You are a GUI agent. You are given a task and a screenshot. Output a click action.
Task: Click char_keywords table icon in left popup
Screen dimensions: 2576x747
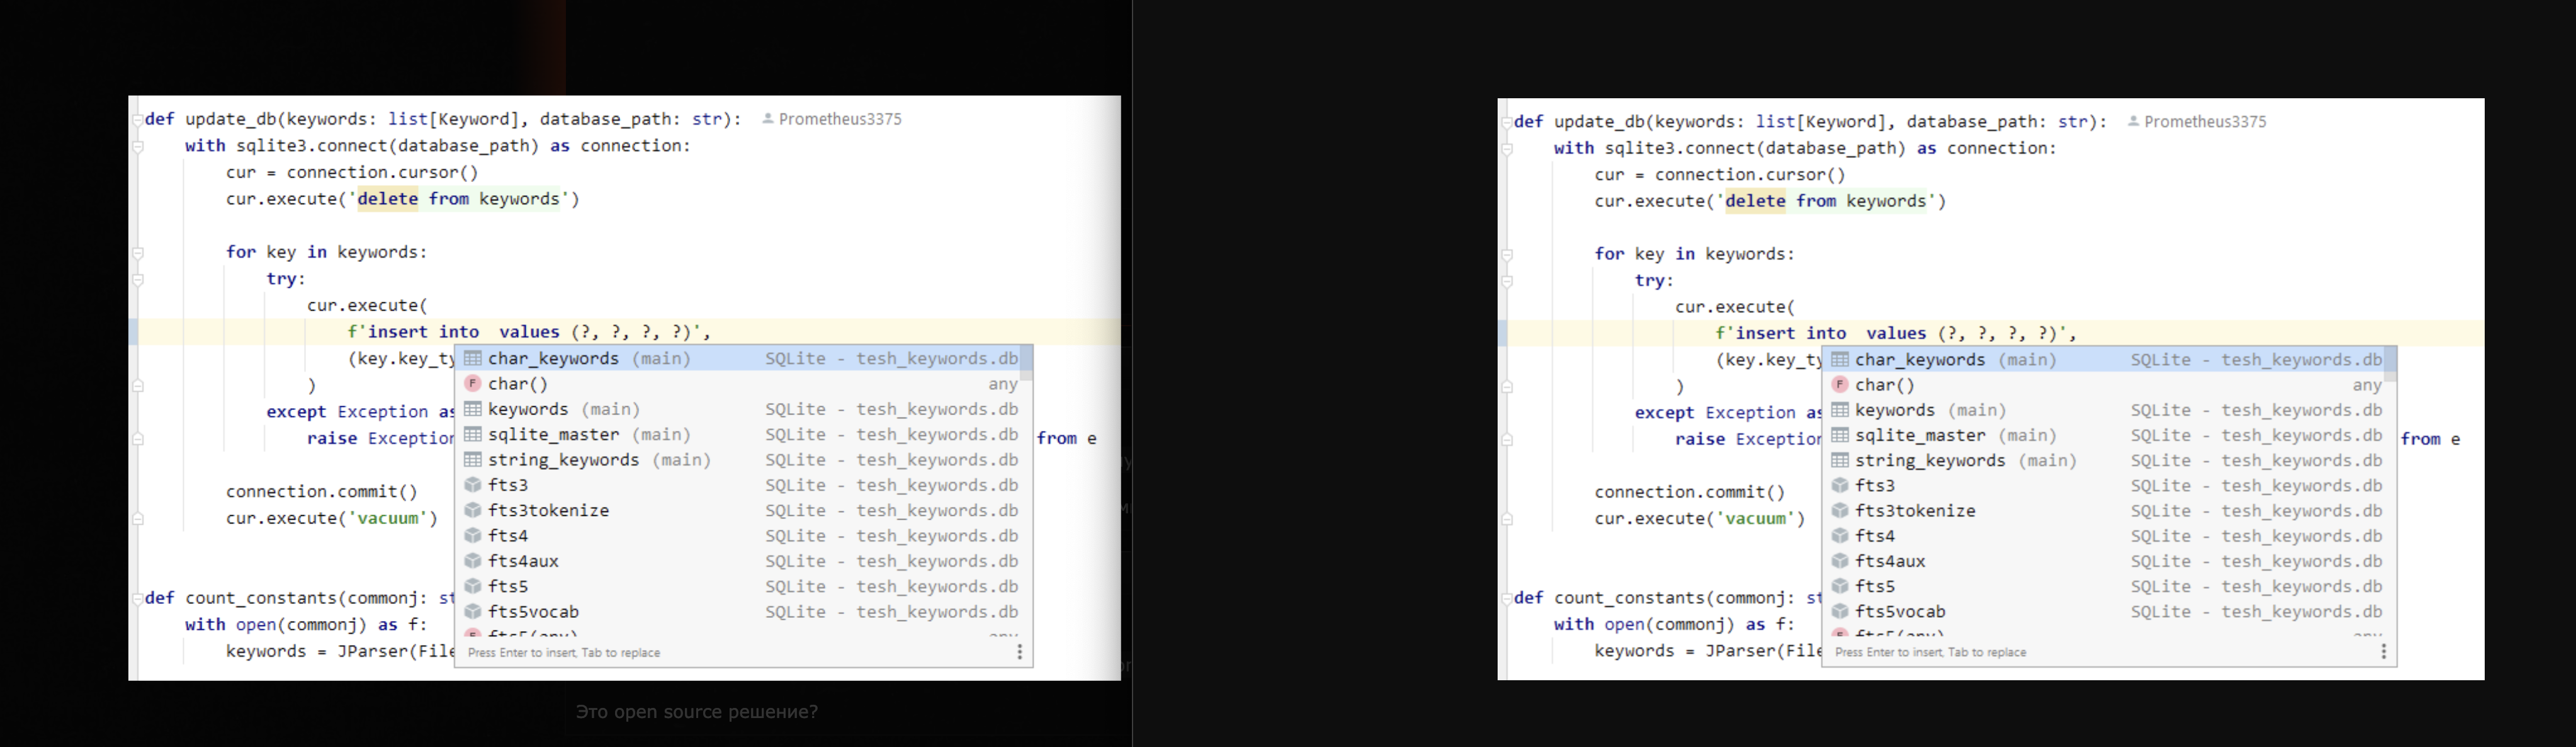[473, 359]
